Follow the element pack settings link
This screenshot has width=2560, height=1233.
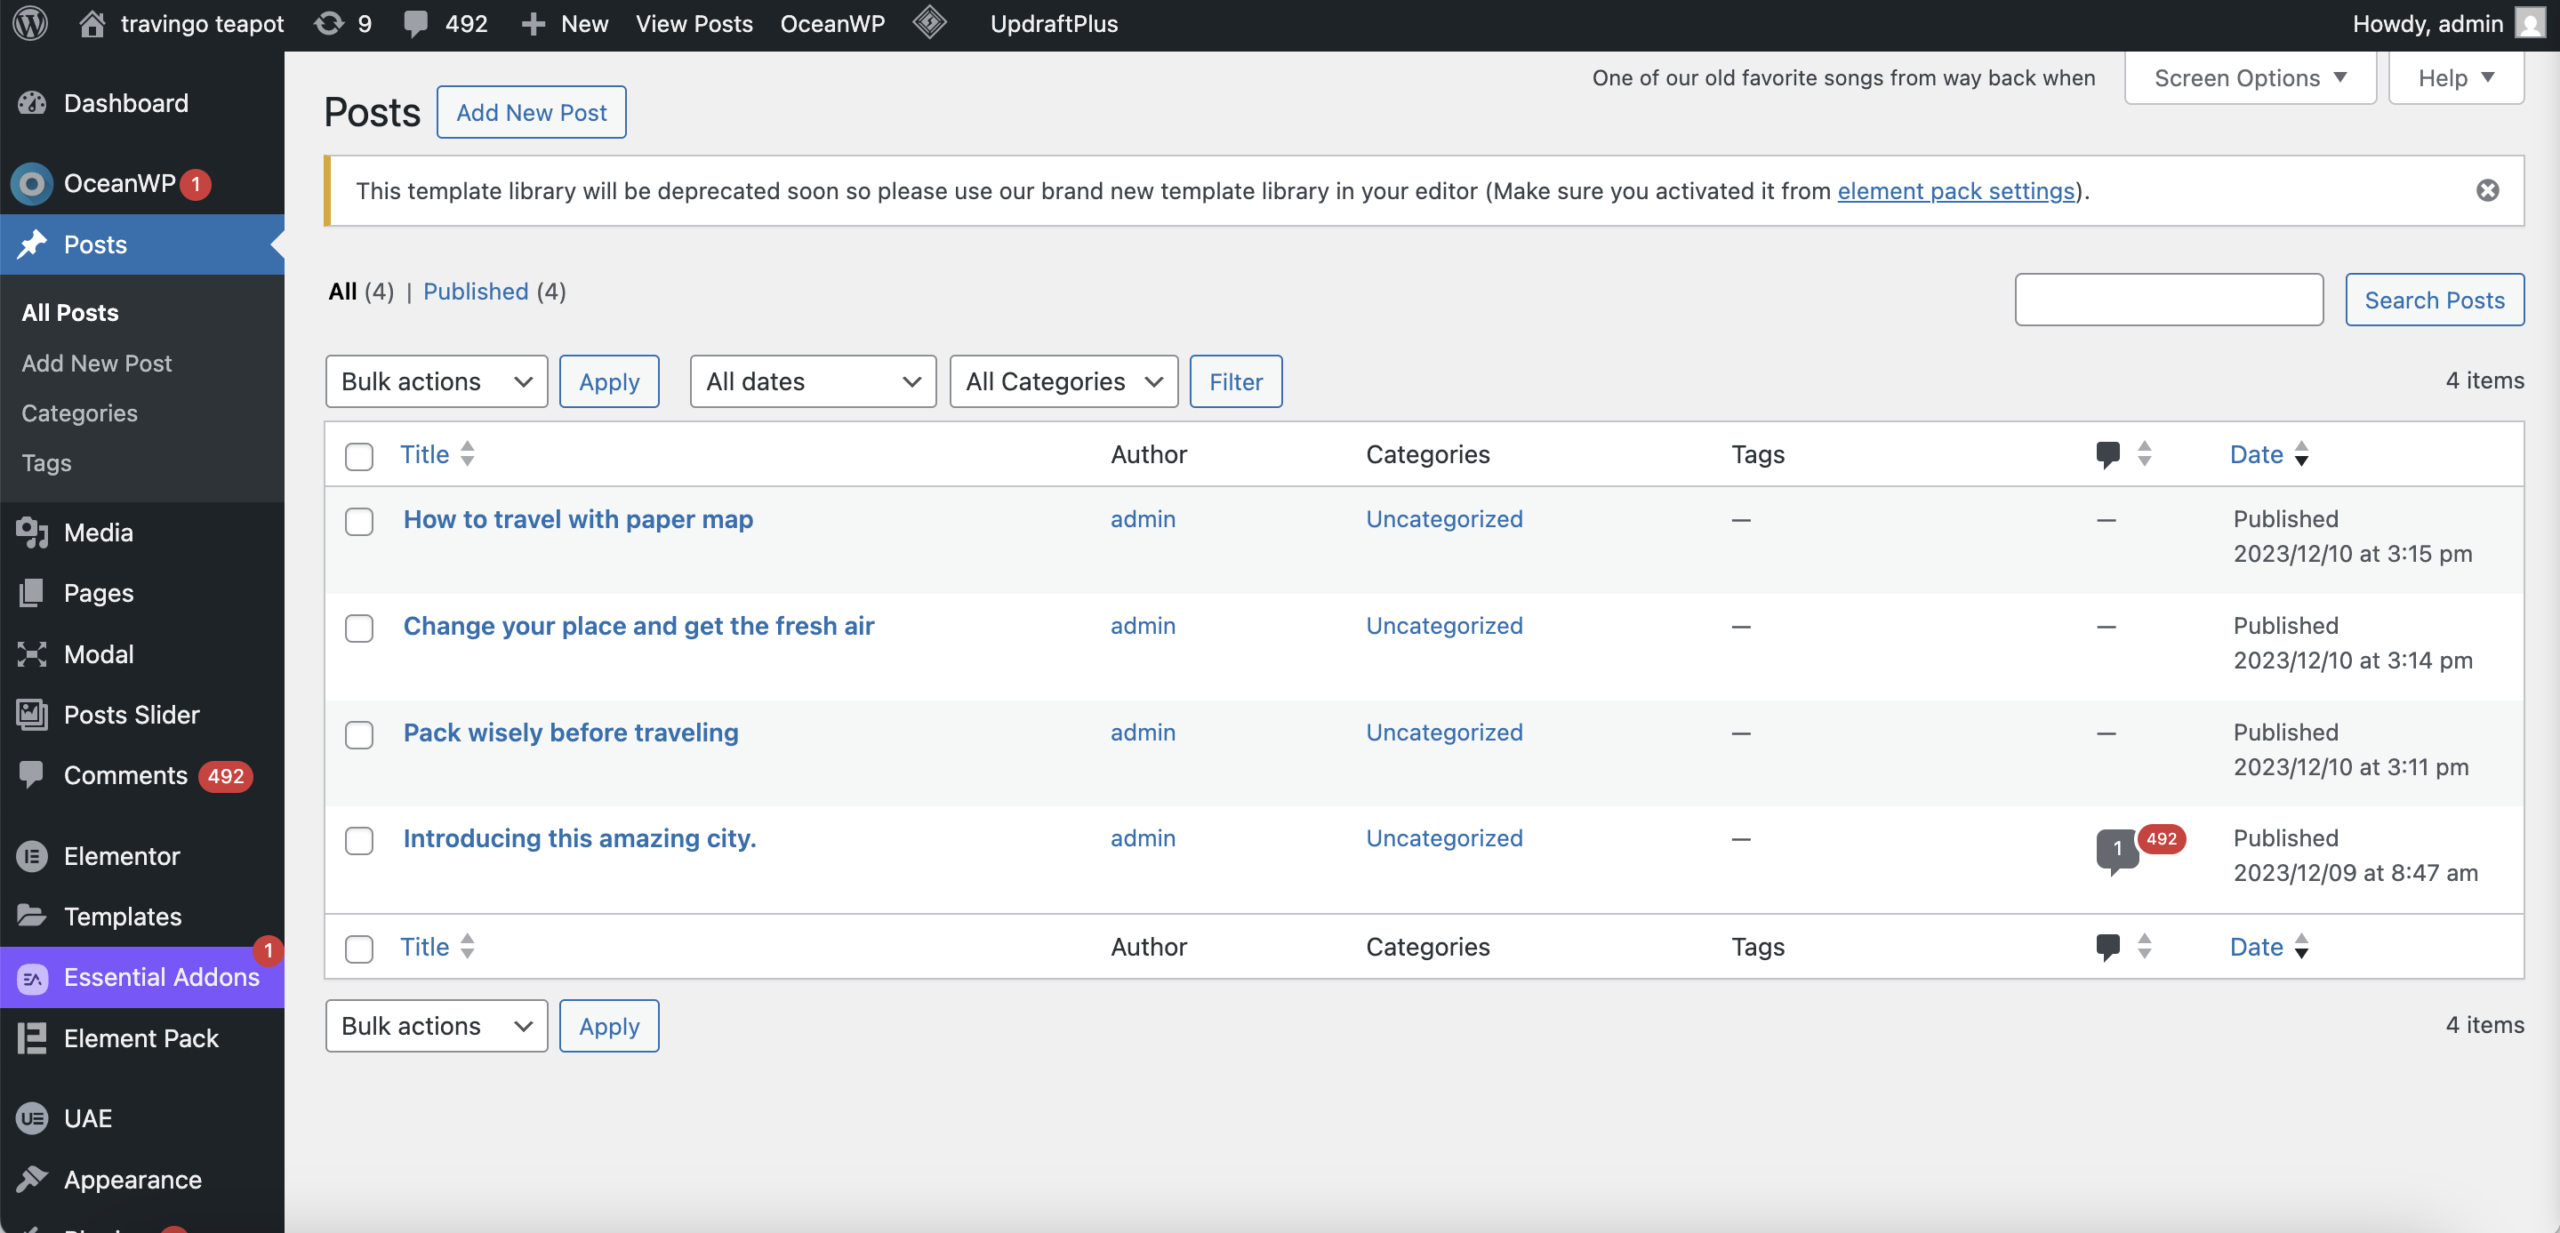coord(1956,190)
